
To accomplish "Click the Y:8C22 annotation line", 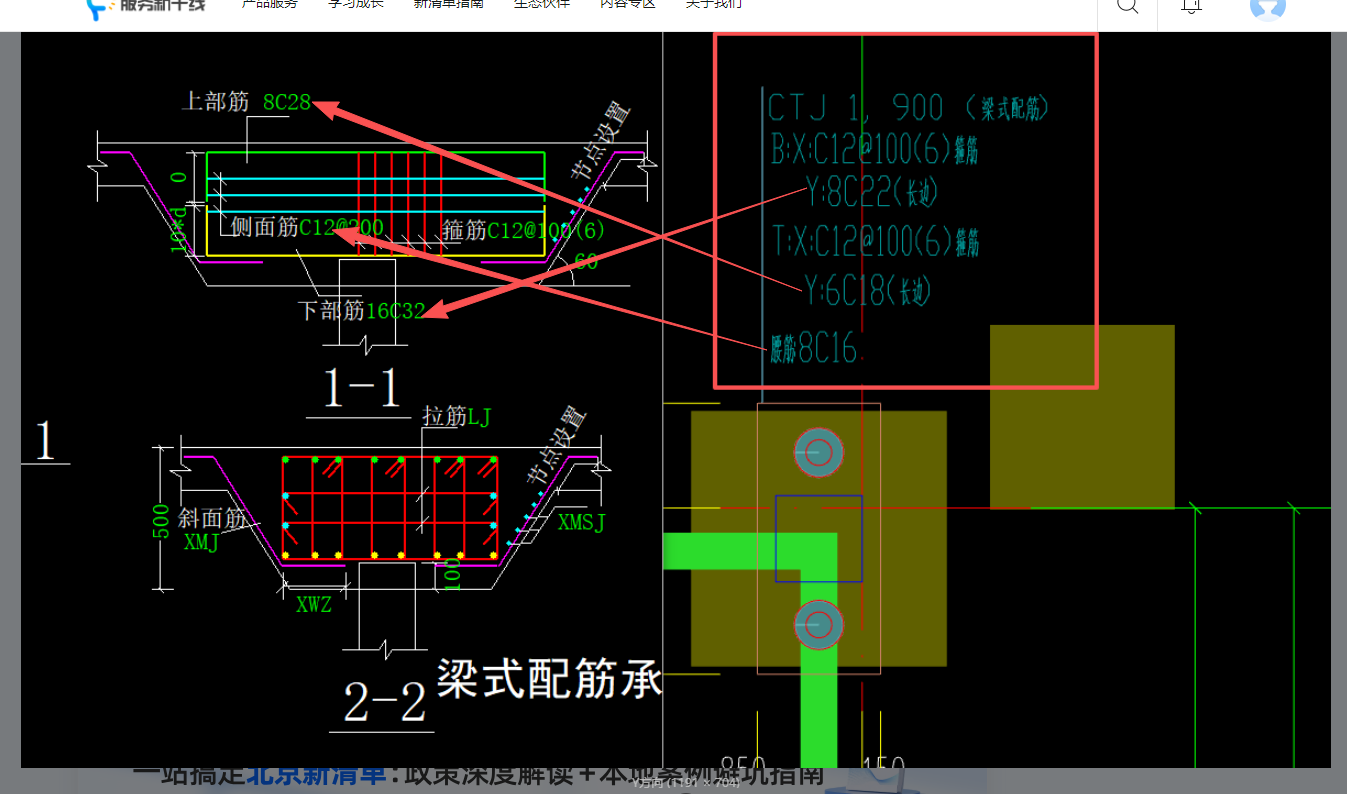I will coord(872,190).
